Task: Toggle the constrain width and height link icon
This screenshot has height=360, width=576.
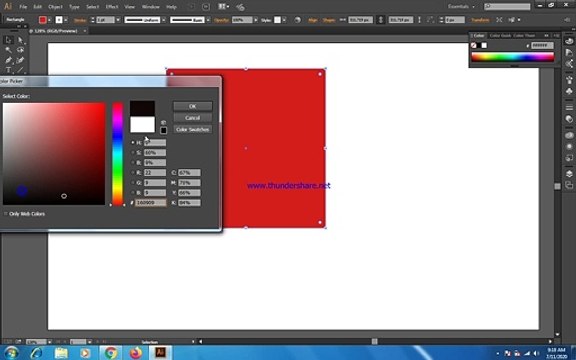Action: click(381, 20)
